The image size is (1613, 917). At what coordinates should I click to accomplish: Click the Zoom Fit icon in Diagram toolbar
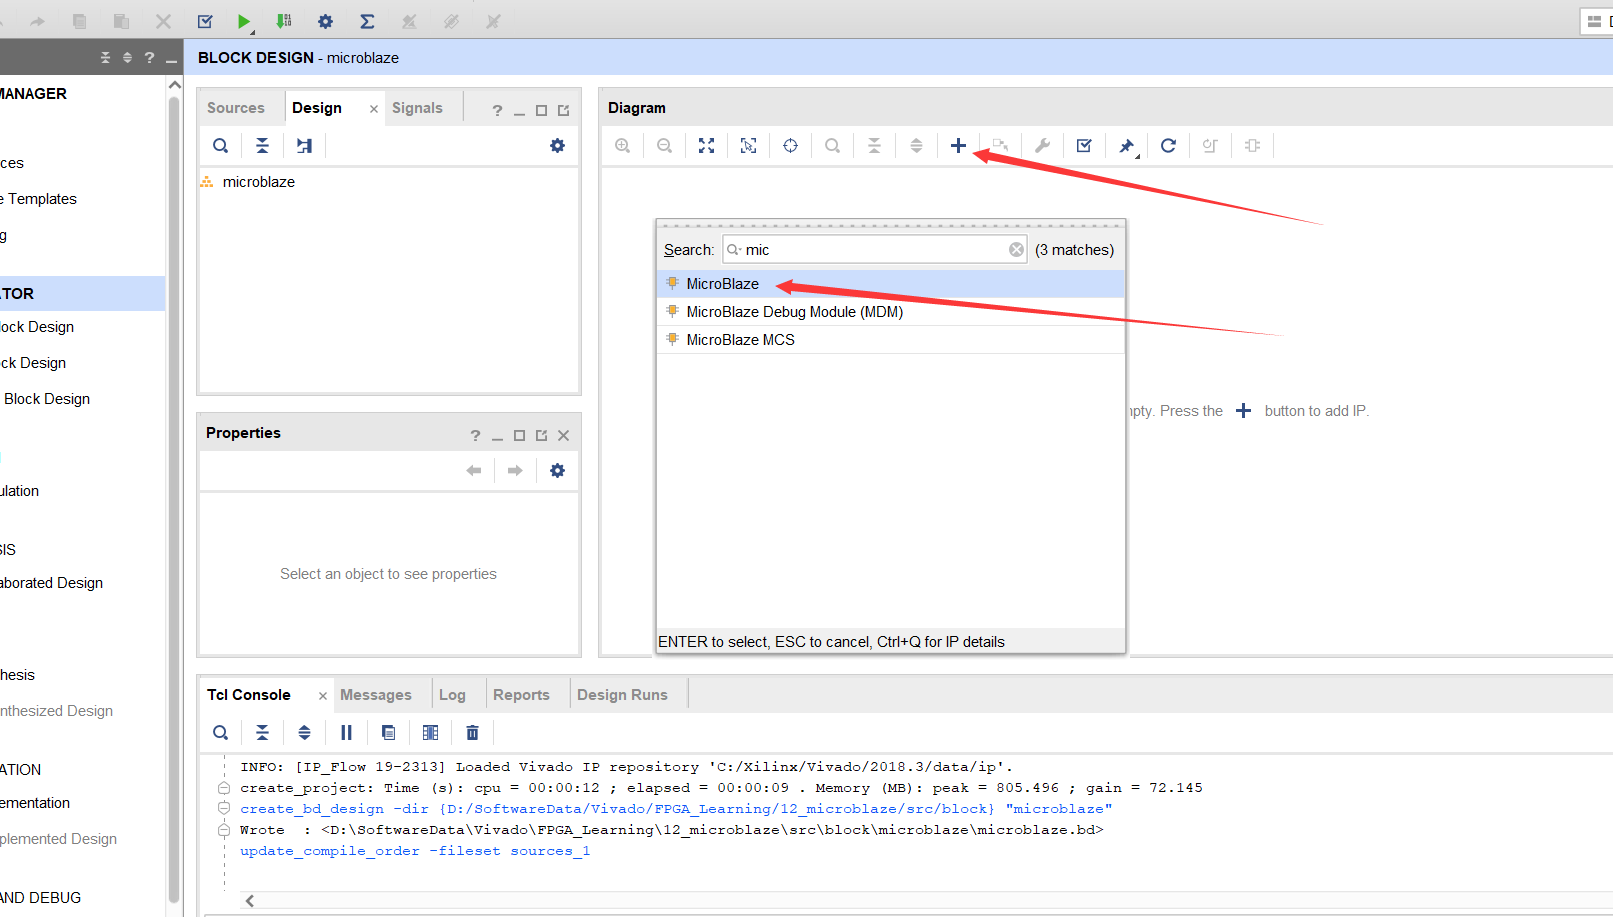(706, 146)
